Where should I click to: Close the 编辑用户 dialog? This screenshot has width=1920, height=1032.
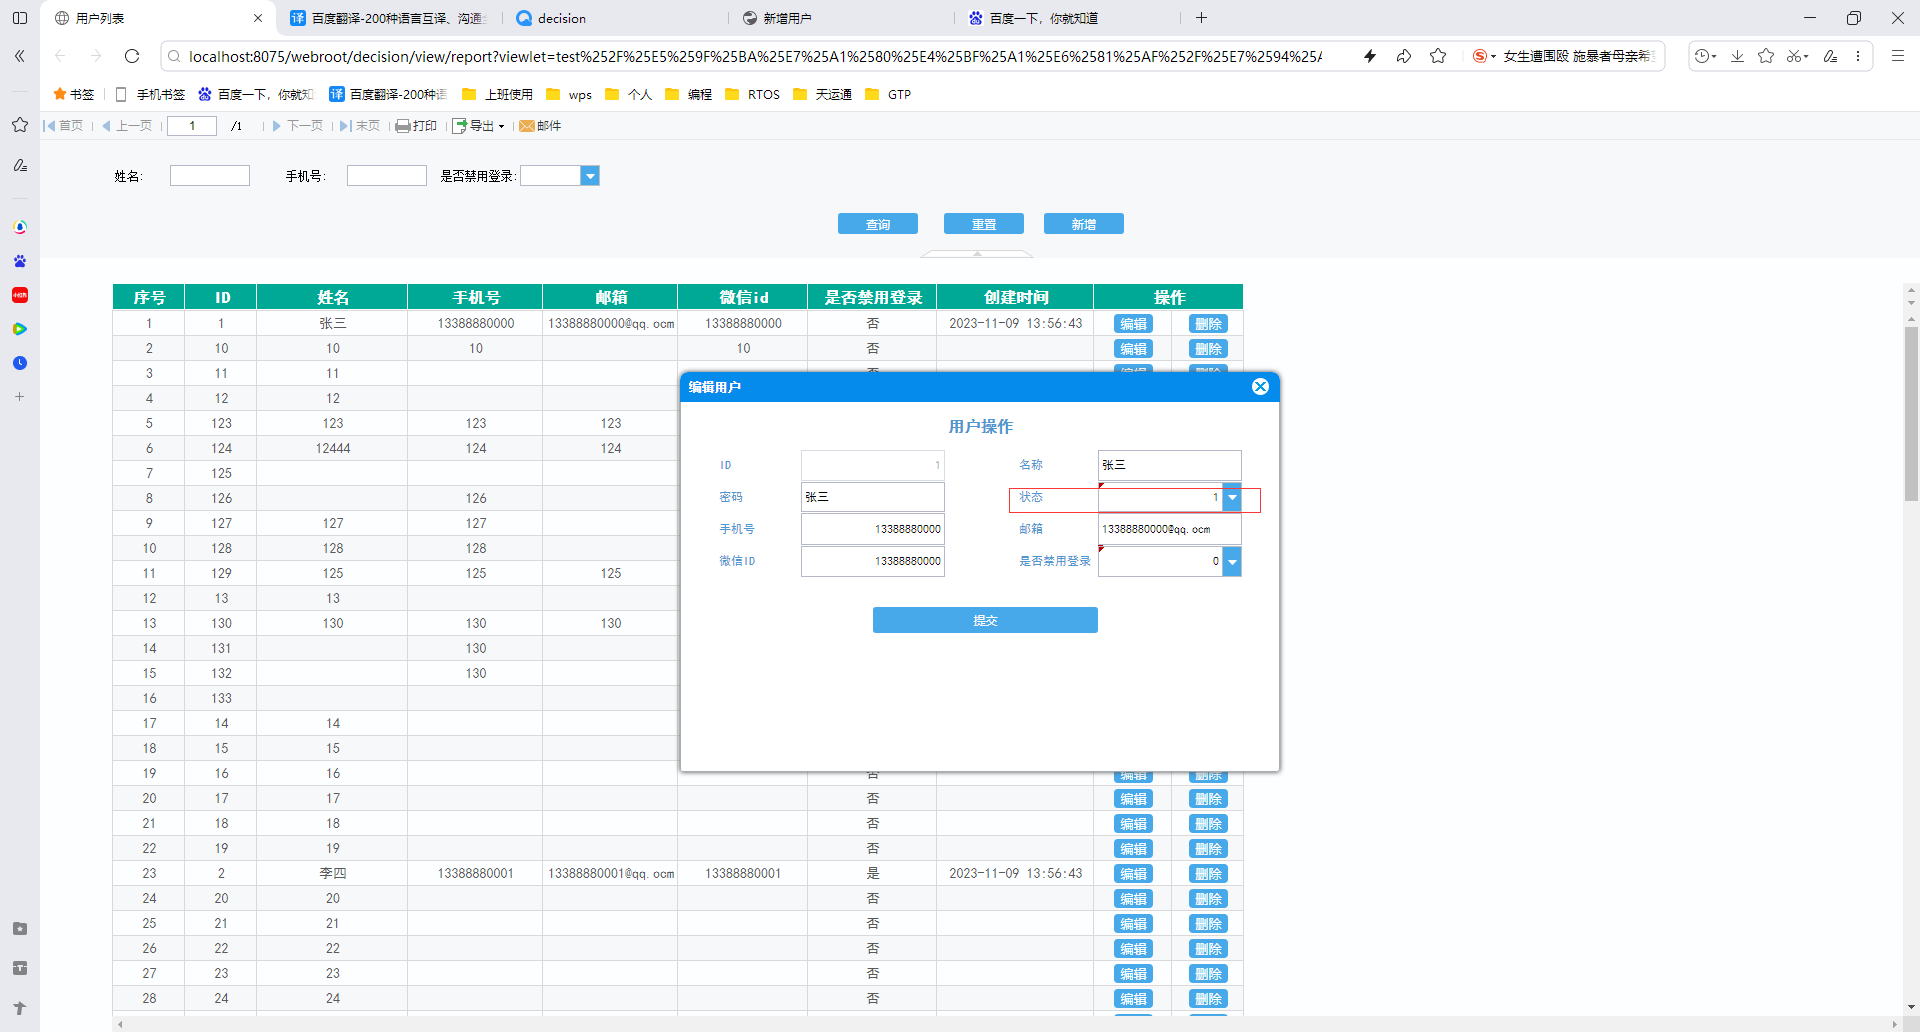1260,387
